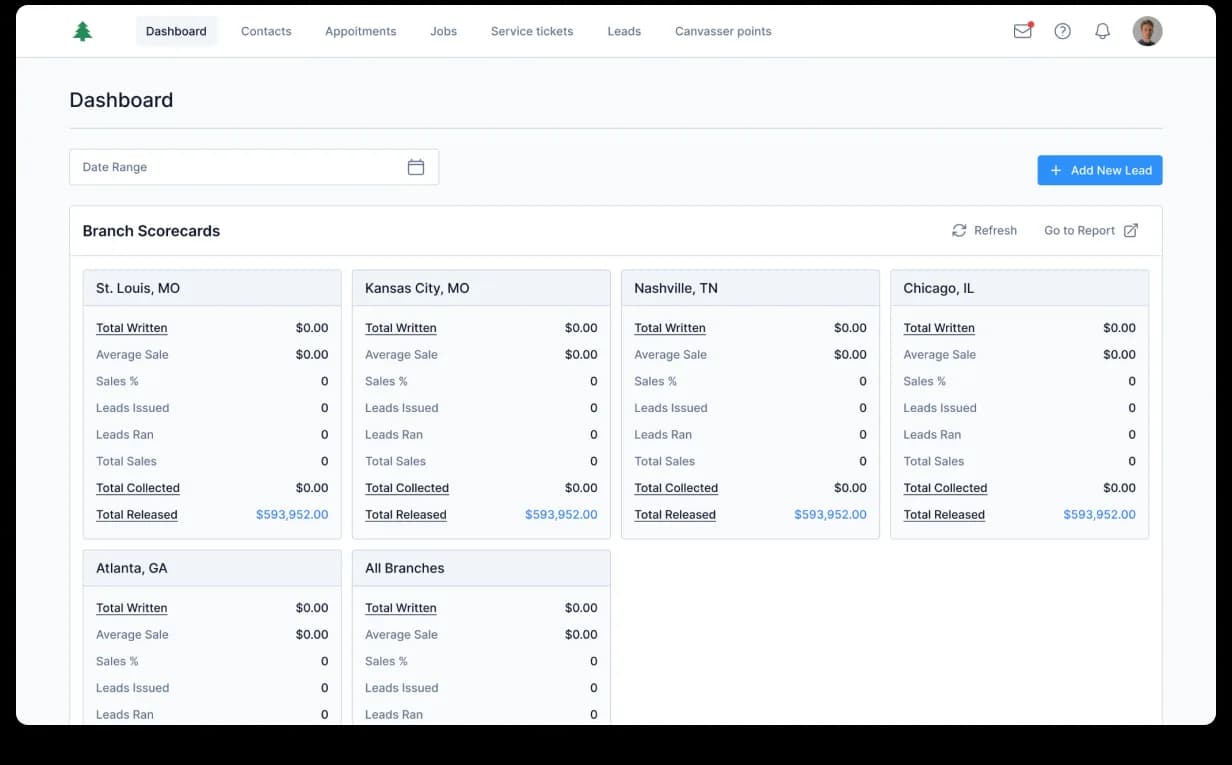The width and height of the screenshot is (1232, 765).
Task: Open Total Collected in Kansas City card
Action: point(407,488)
